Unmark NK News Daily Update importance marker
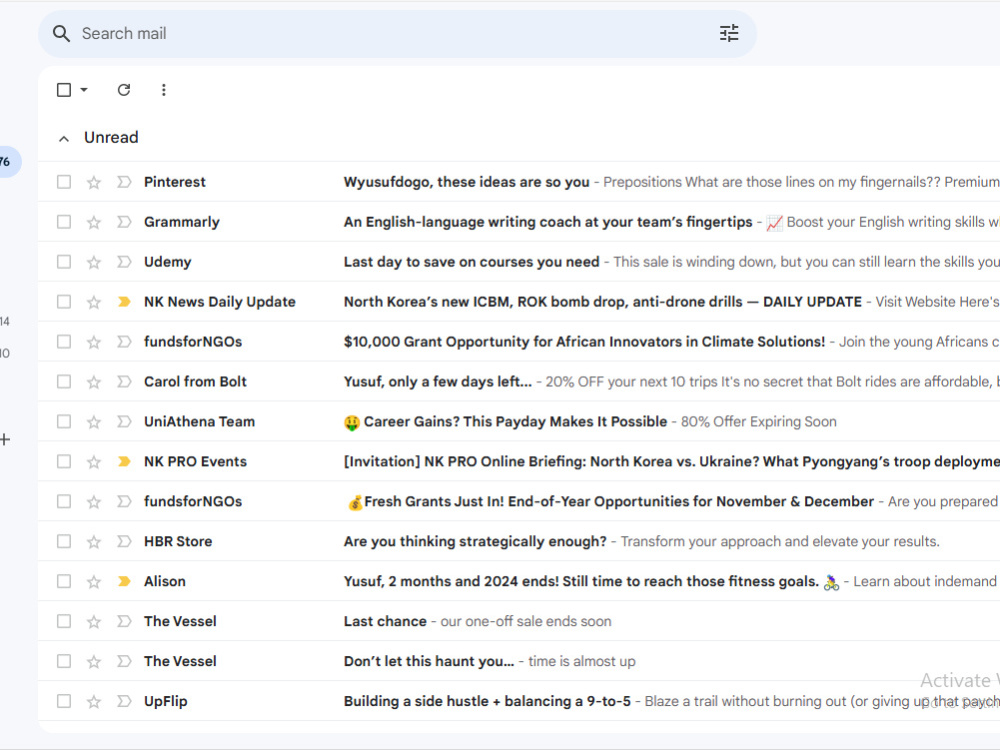The width and height of the screenshot is (1000, 750). tap(124, 302)
